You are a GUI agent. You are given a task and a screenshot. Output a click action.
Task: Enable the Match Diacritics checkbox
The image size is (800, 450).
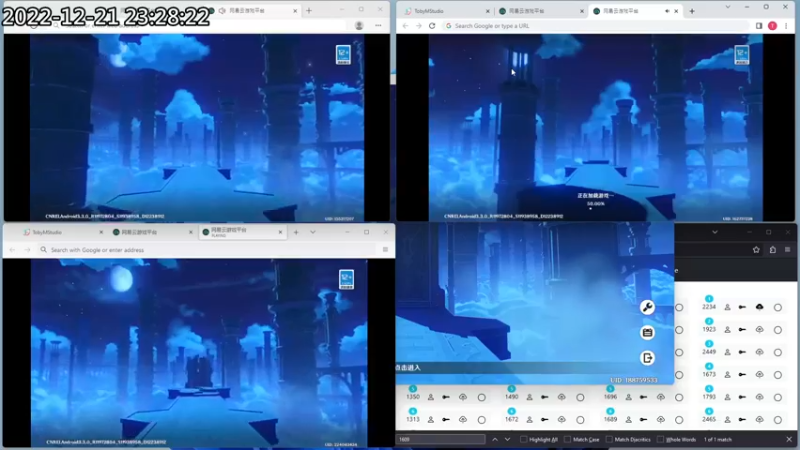click(x=609, y=439)
